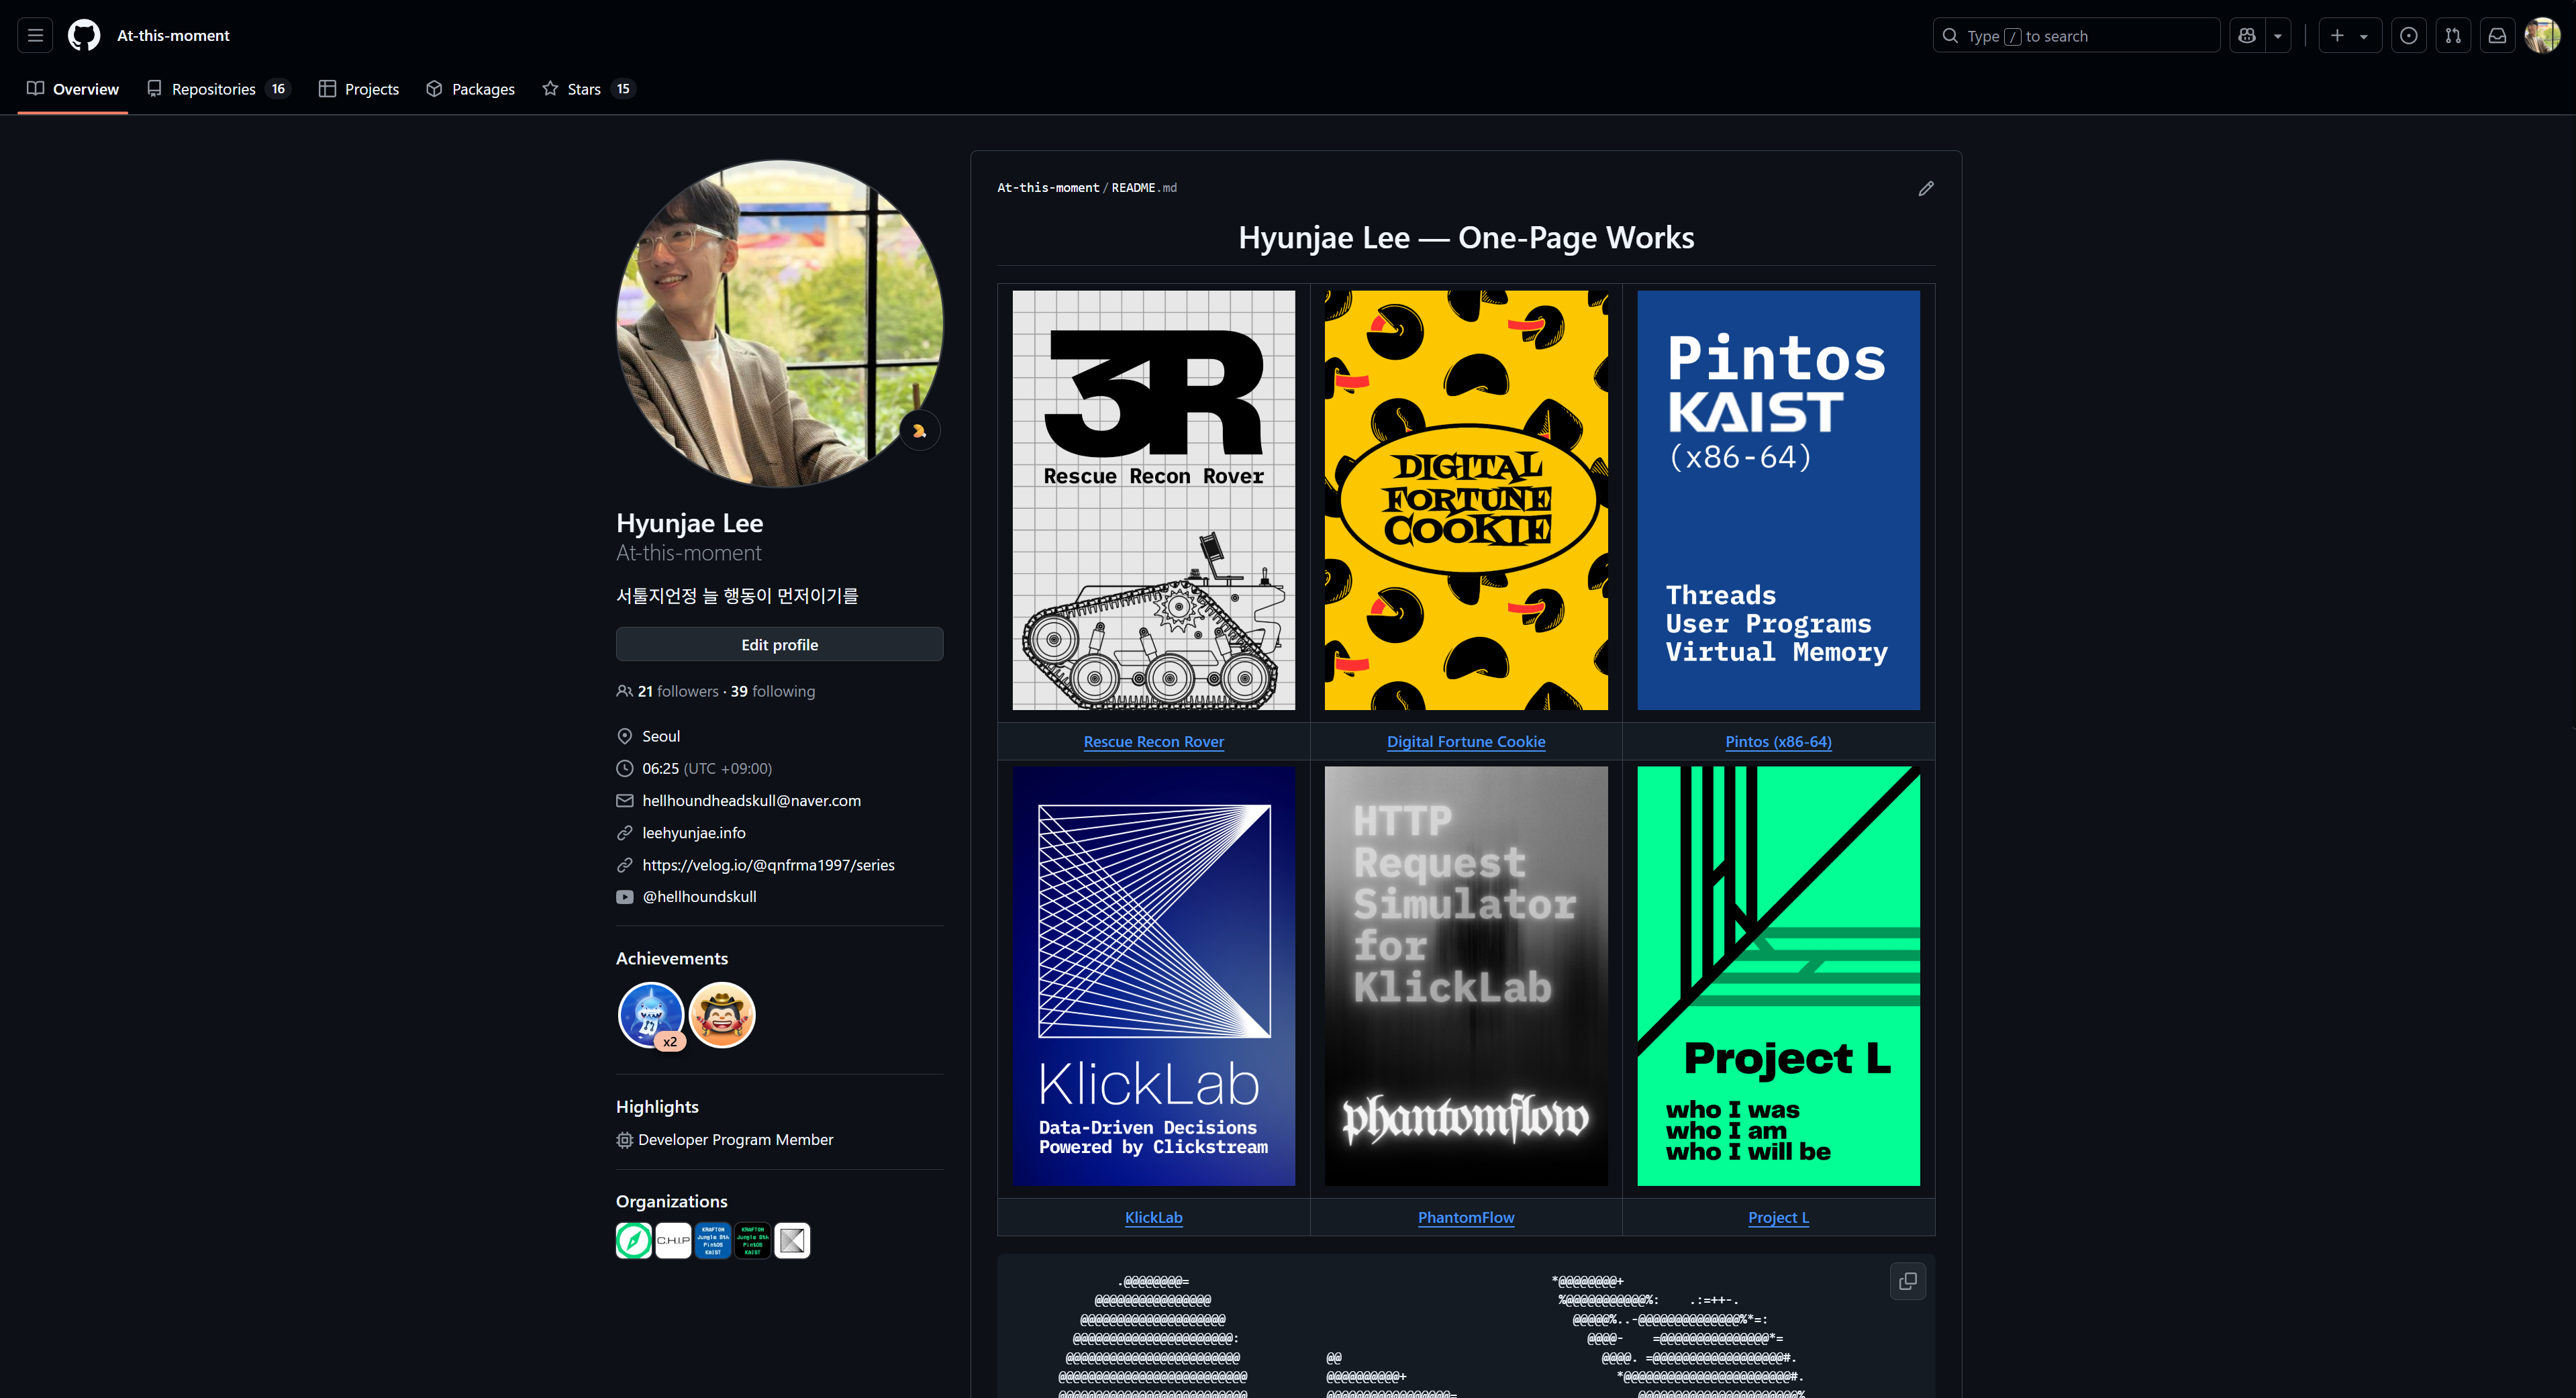Open the Rescue Recon Rover link
The width and height of the screenshot is (2576, 1398).
[x=1153, y=741]
